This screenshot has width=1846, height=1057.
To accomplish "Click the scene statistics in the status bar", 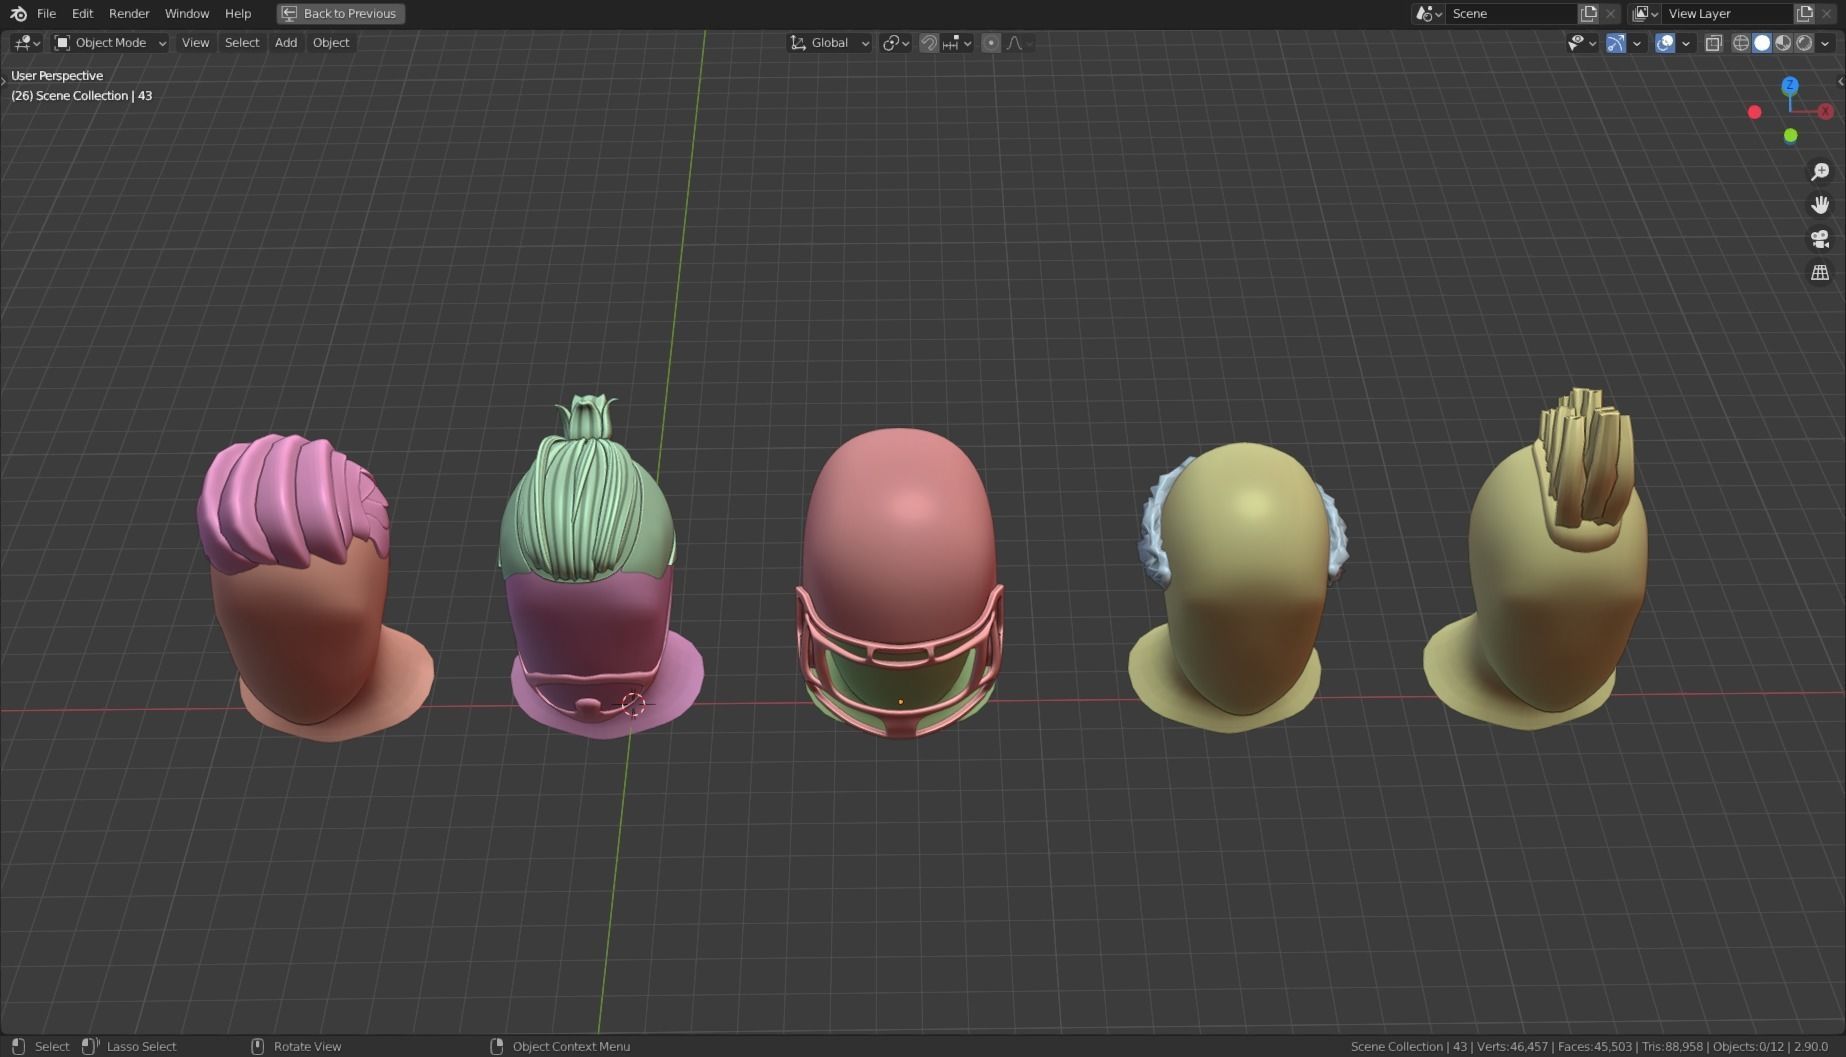I will (1588, 1046).
